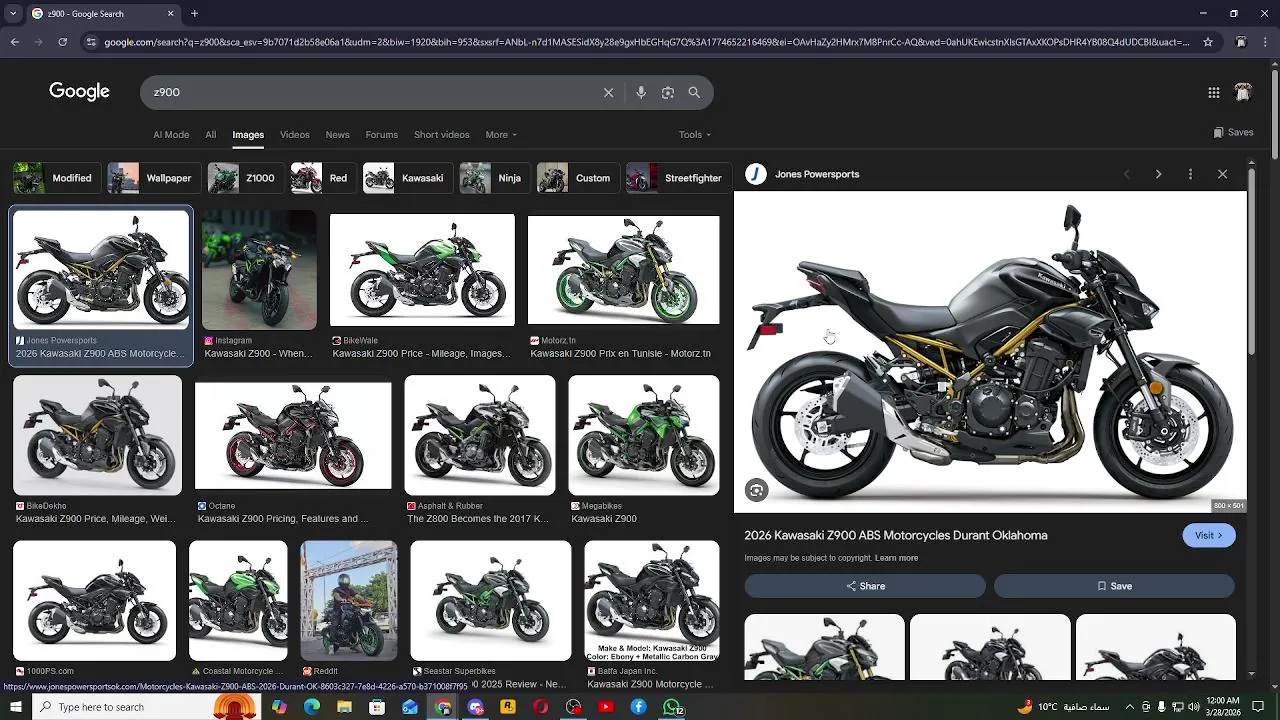The width and height of the screenshot is (1280, 720).
Task: Click the magnifier search submit icon
Action: tap(694, 92)
